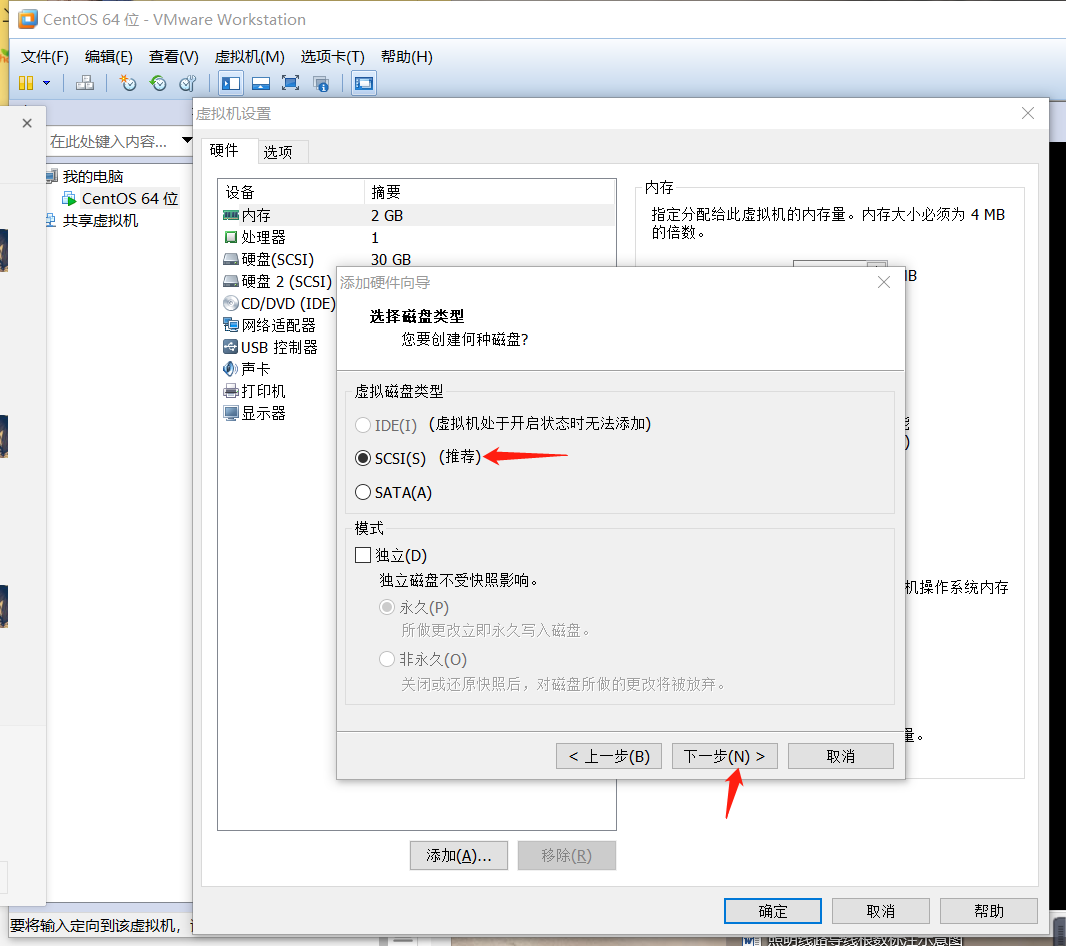Screen dimensions: 1066x946
Task: Open the 查看(V) menu
Action: click(x=173, y=56)
